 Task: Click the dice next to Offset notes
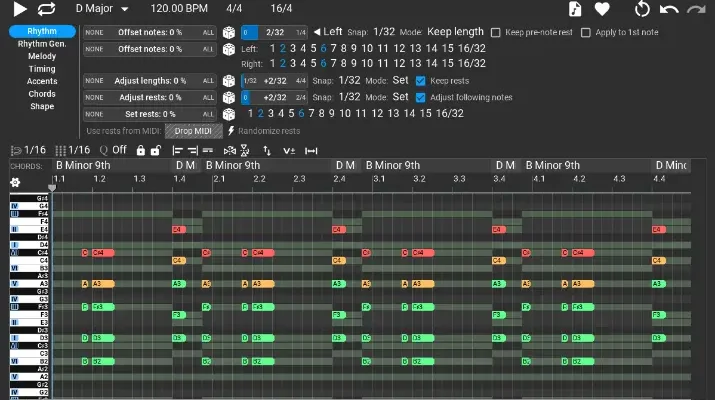click(229, 32)
